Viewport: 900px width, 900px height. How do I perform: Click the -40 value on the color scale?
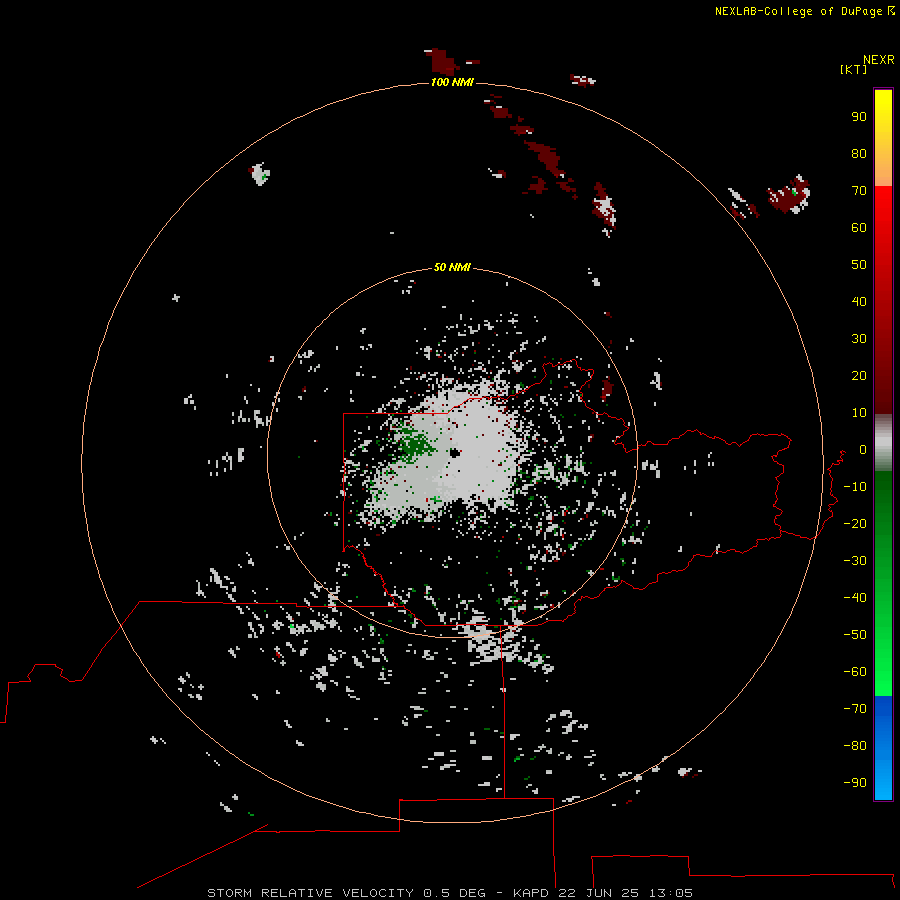tap(855, 598)
